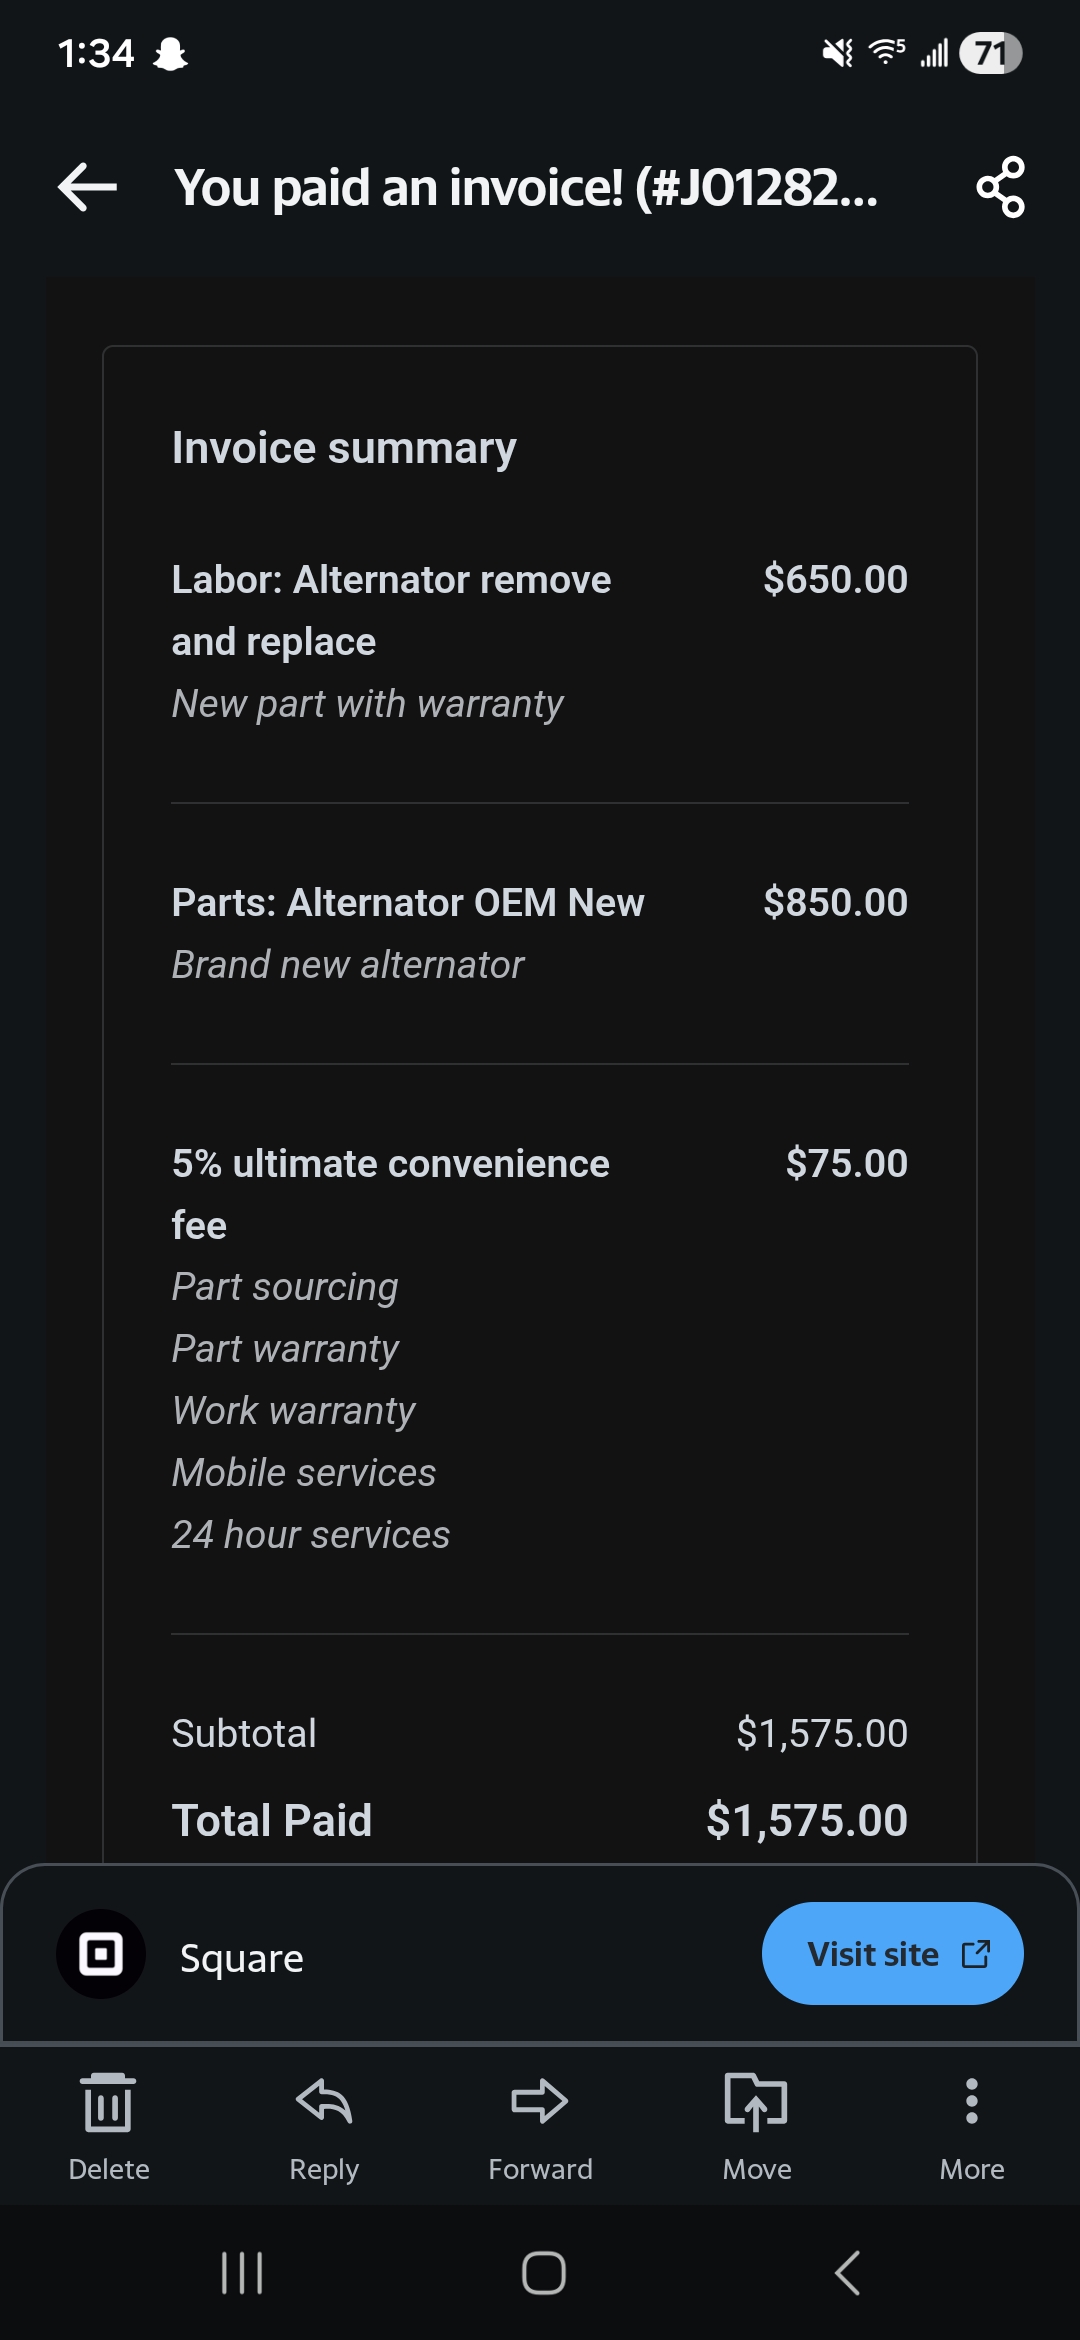Tap the Wi-Fi status icon
Viewport: 1080px width, 2340px height.
[x=886, y=51]
